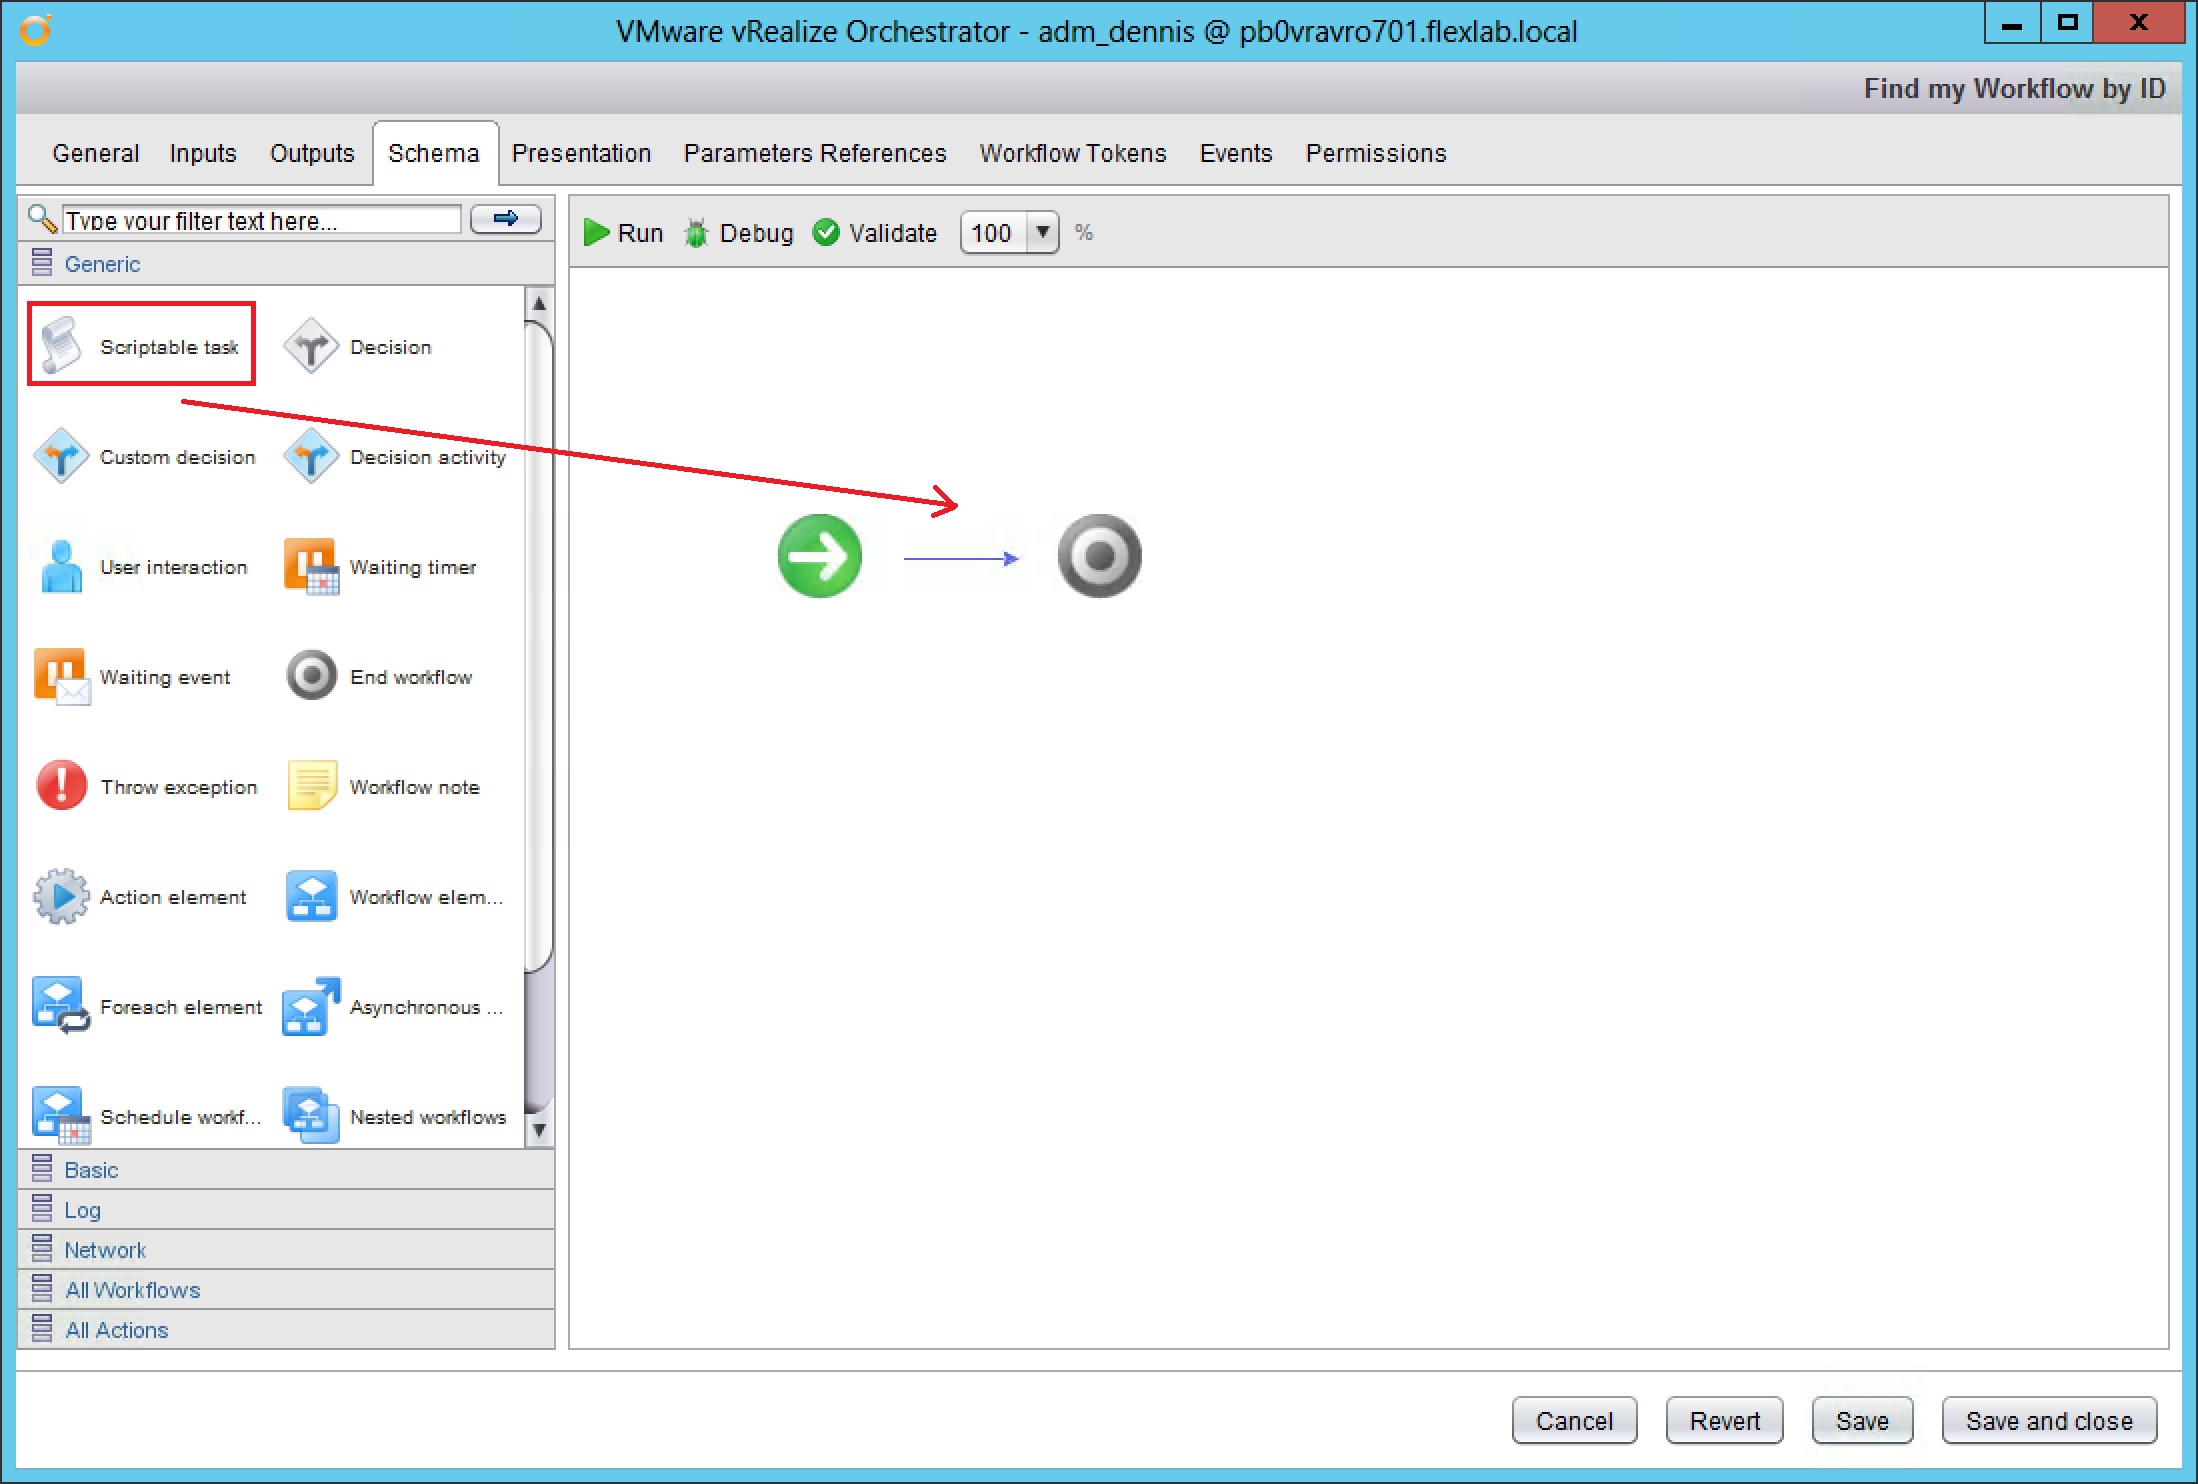
Task: Validate the workflow
Action: pos(875,233)
